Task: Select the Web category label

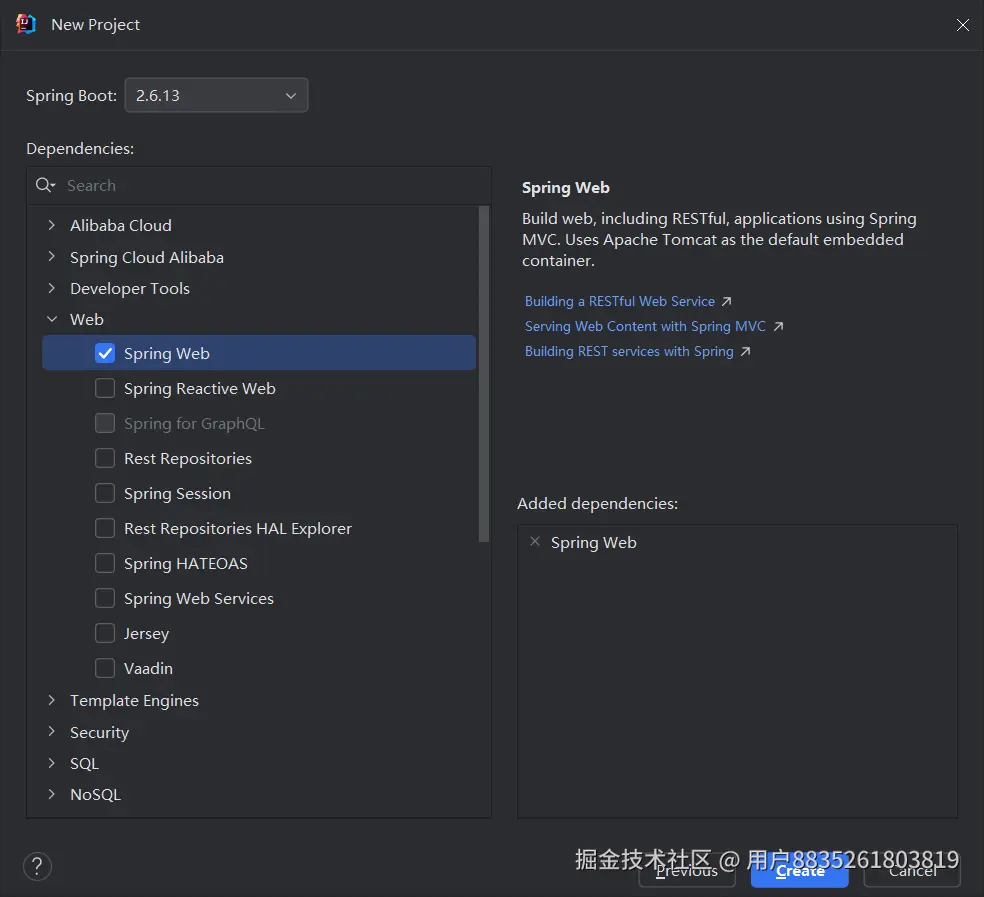Action: click(87, 320)
